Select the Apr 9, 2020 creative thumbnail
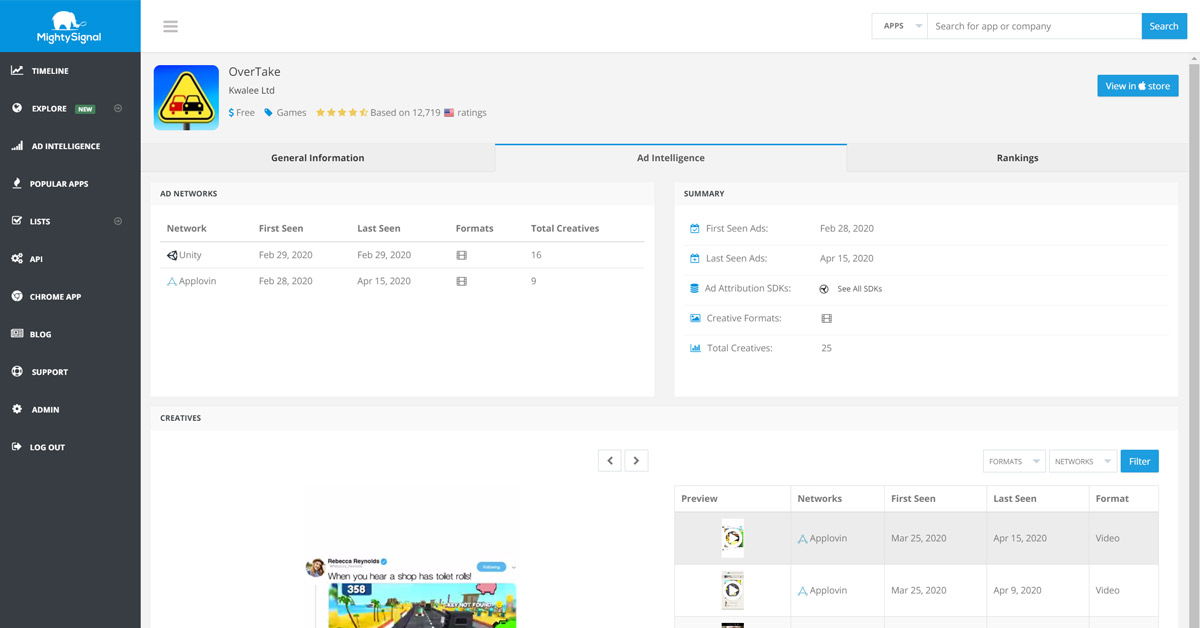 point(733,590)
